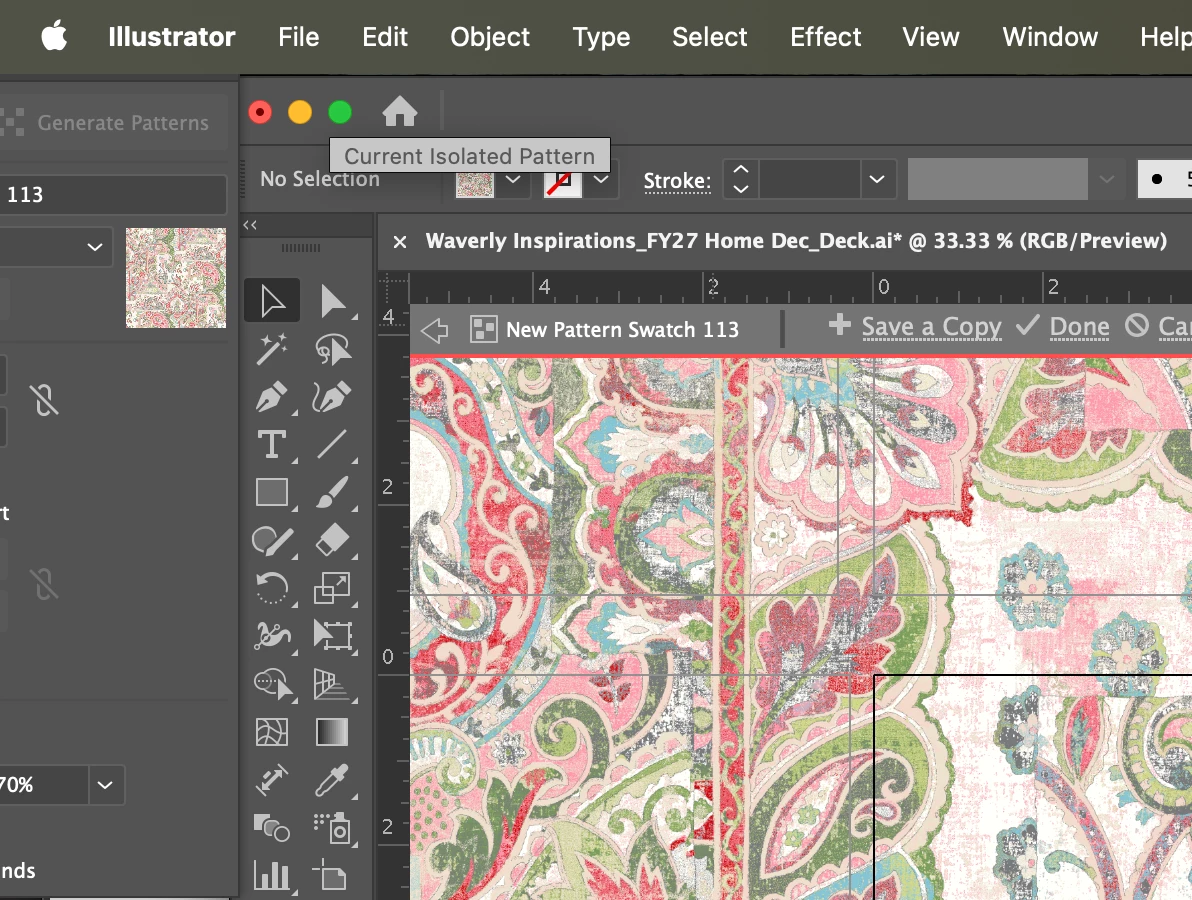Select the Shaper tool
Screen dimensions: 1192x900
pyautogui.click(x=272, y=540)
